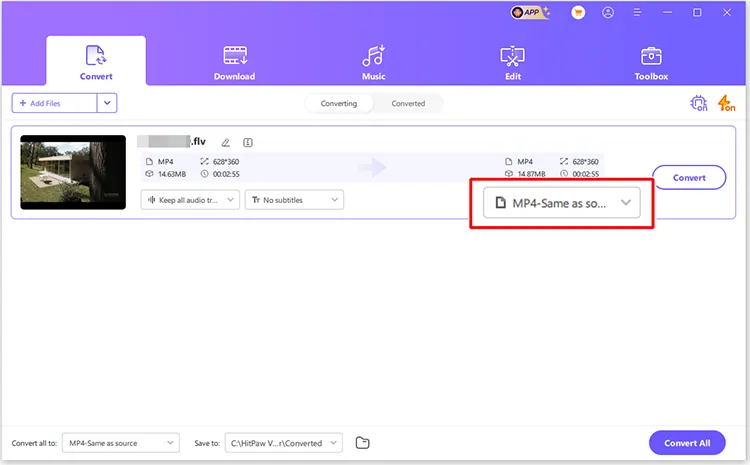The width and height of the screenshot is (750, 465).
Task: Show the Converted list
Action: point(408,103)
